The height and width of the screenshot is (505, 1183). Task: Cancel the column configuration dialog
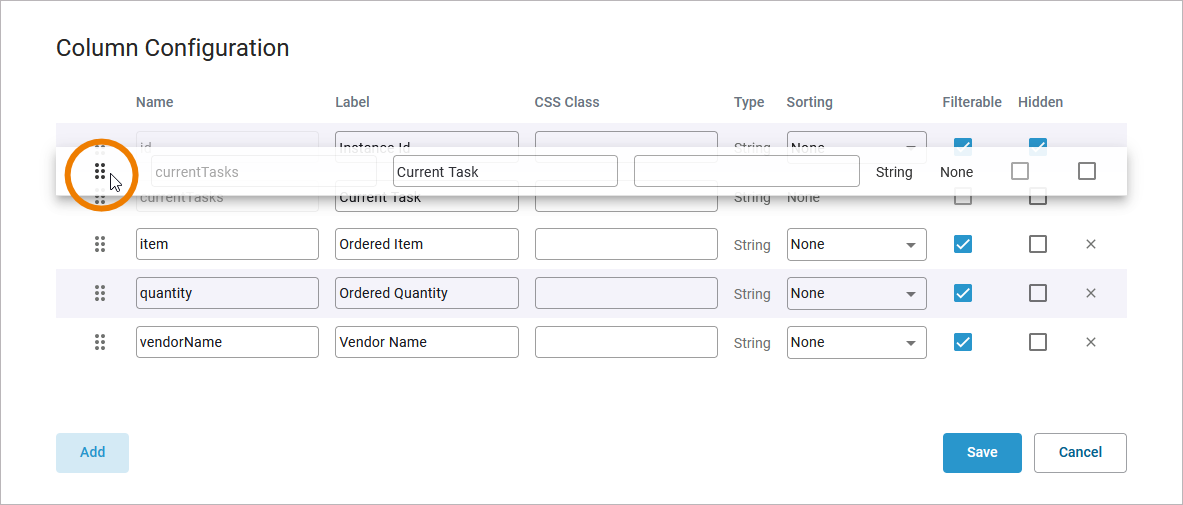[1080, 452]
